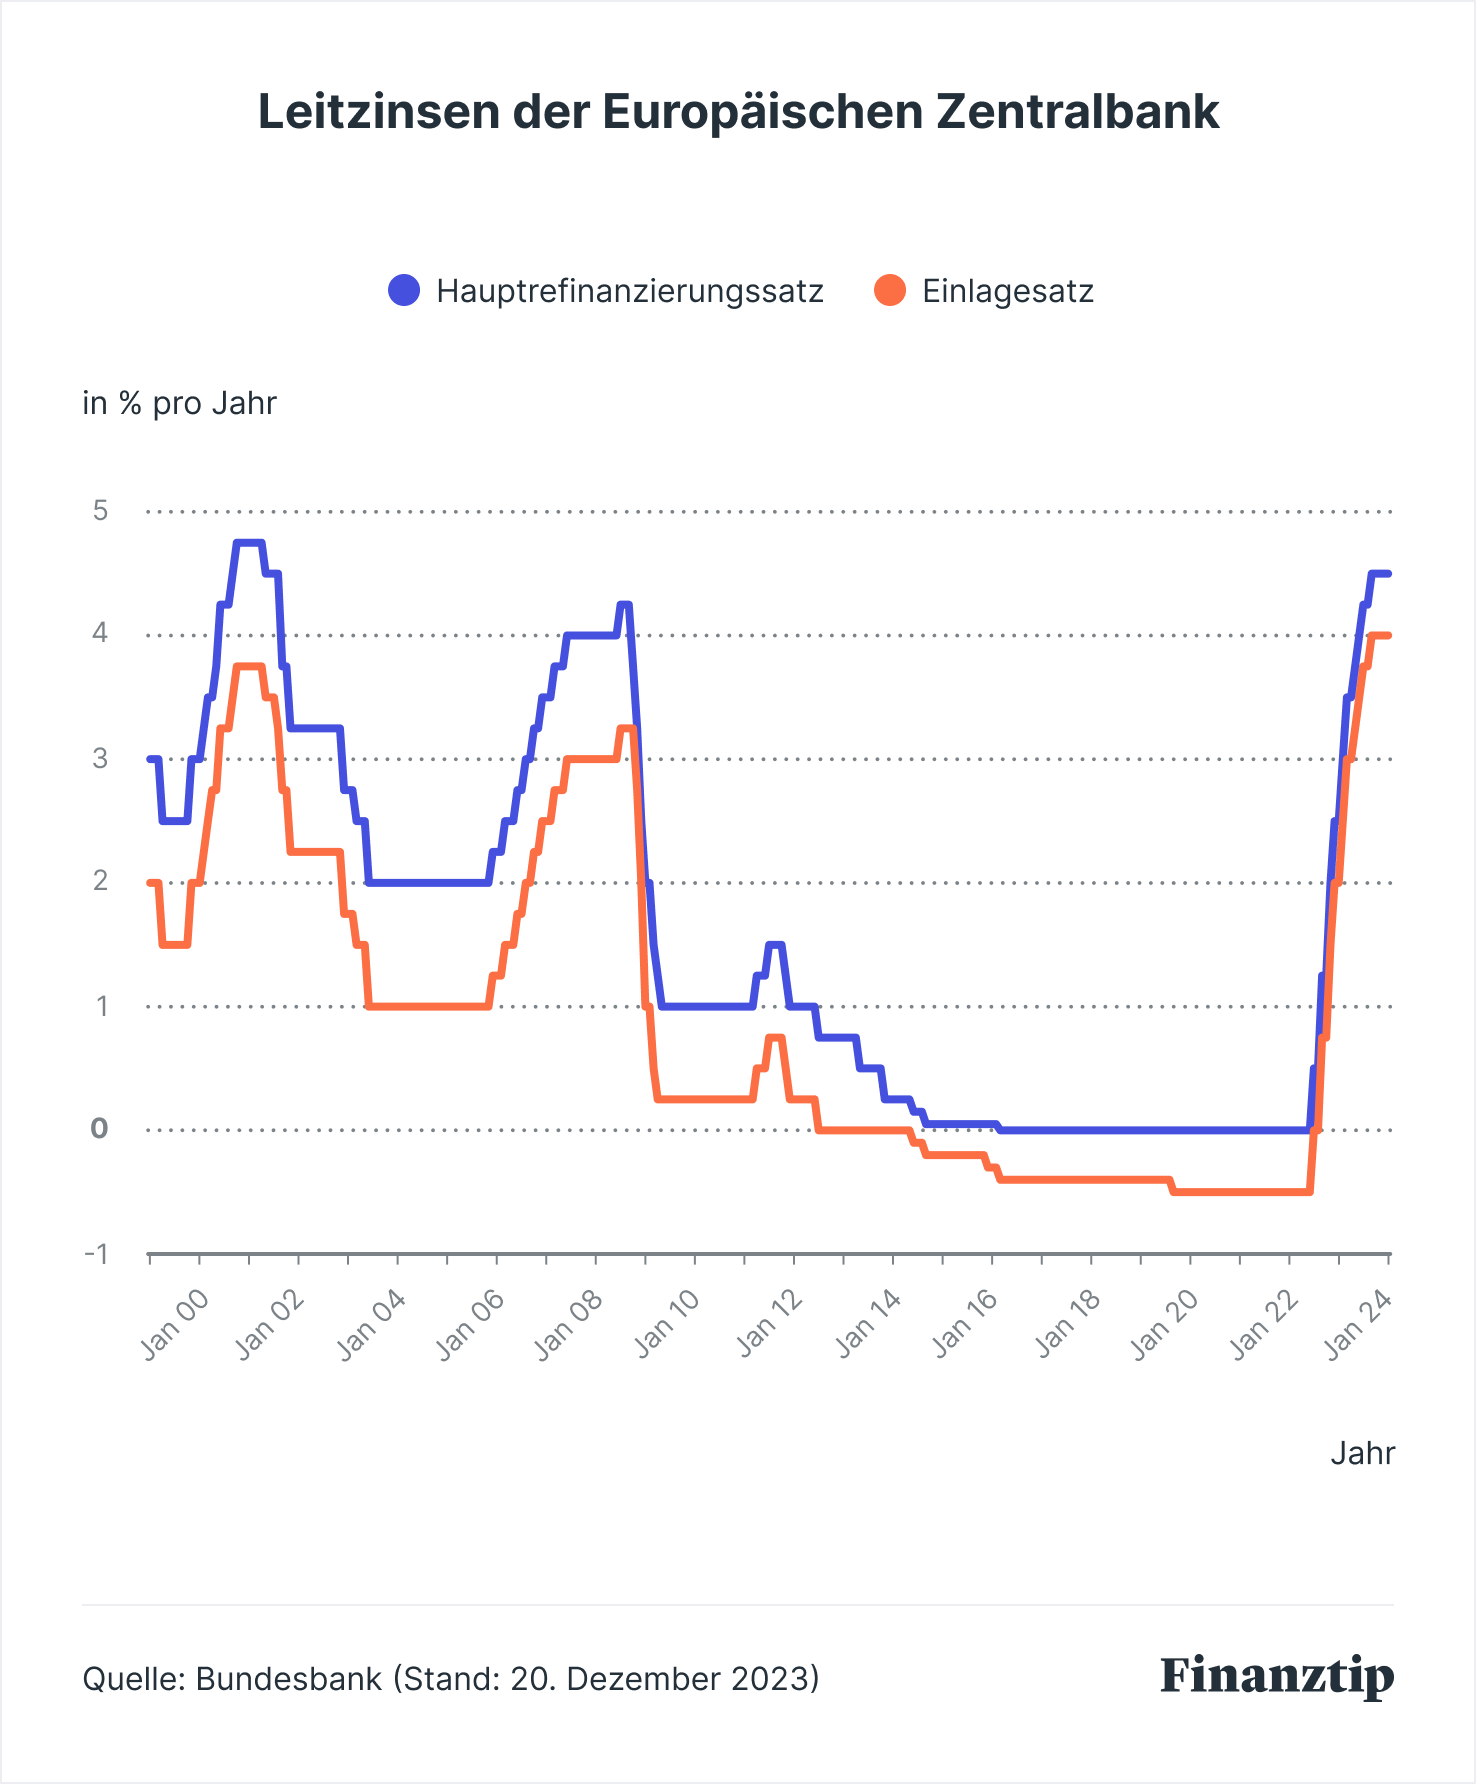Click the bold 0 y-axis label
This screenshot has height=1784, width=1476.
99,1129
